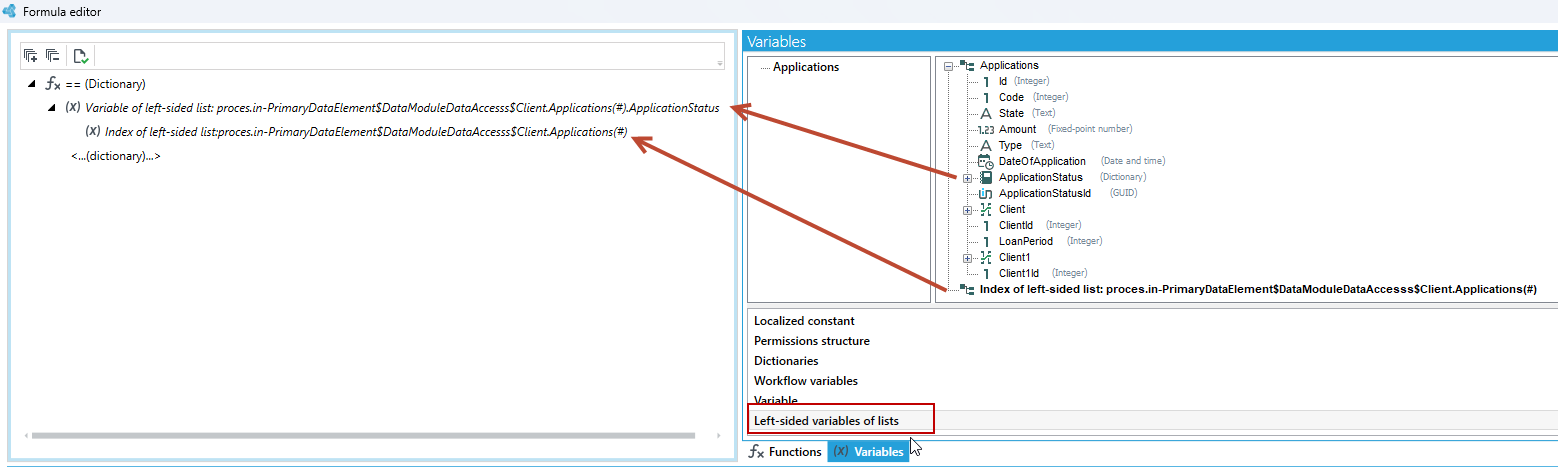Expand the Client node
Viewport: 1558px width, 467px height.
click(x=967, y=210)
